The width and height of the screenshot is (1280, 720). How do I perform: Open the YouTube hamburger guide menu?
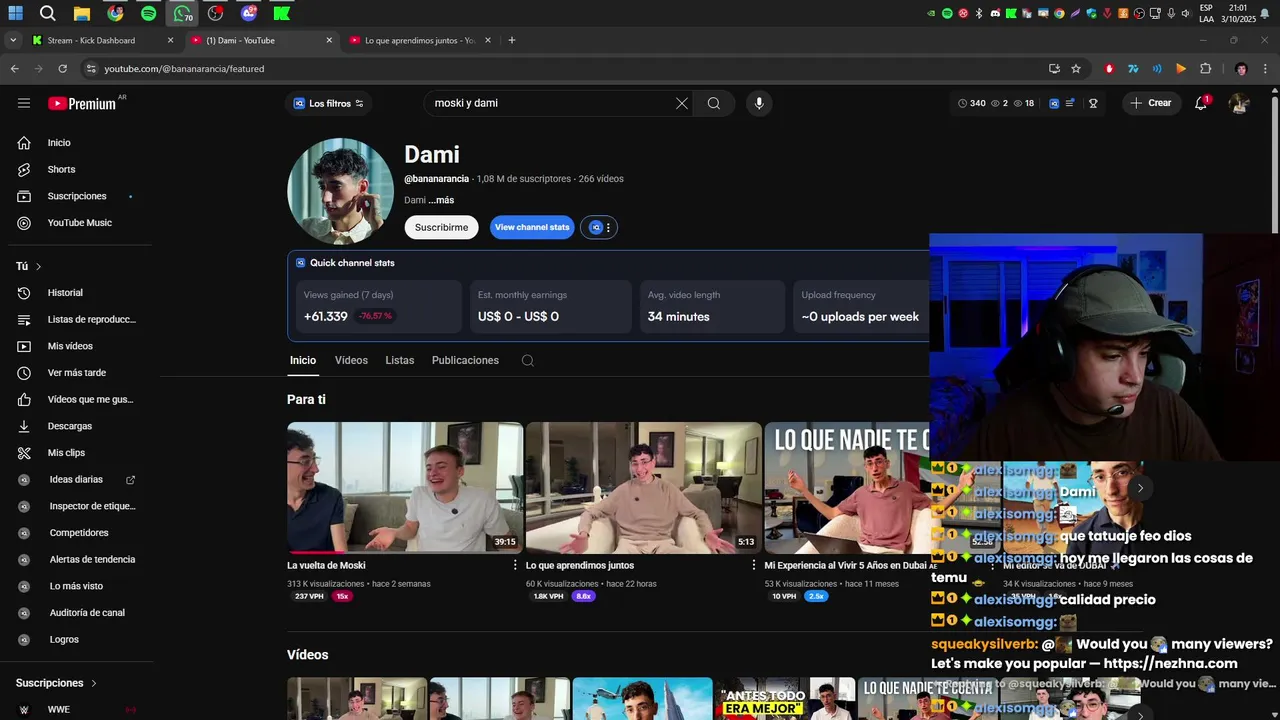tap(24, 103)
